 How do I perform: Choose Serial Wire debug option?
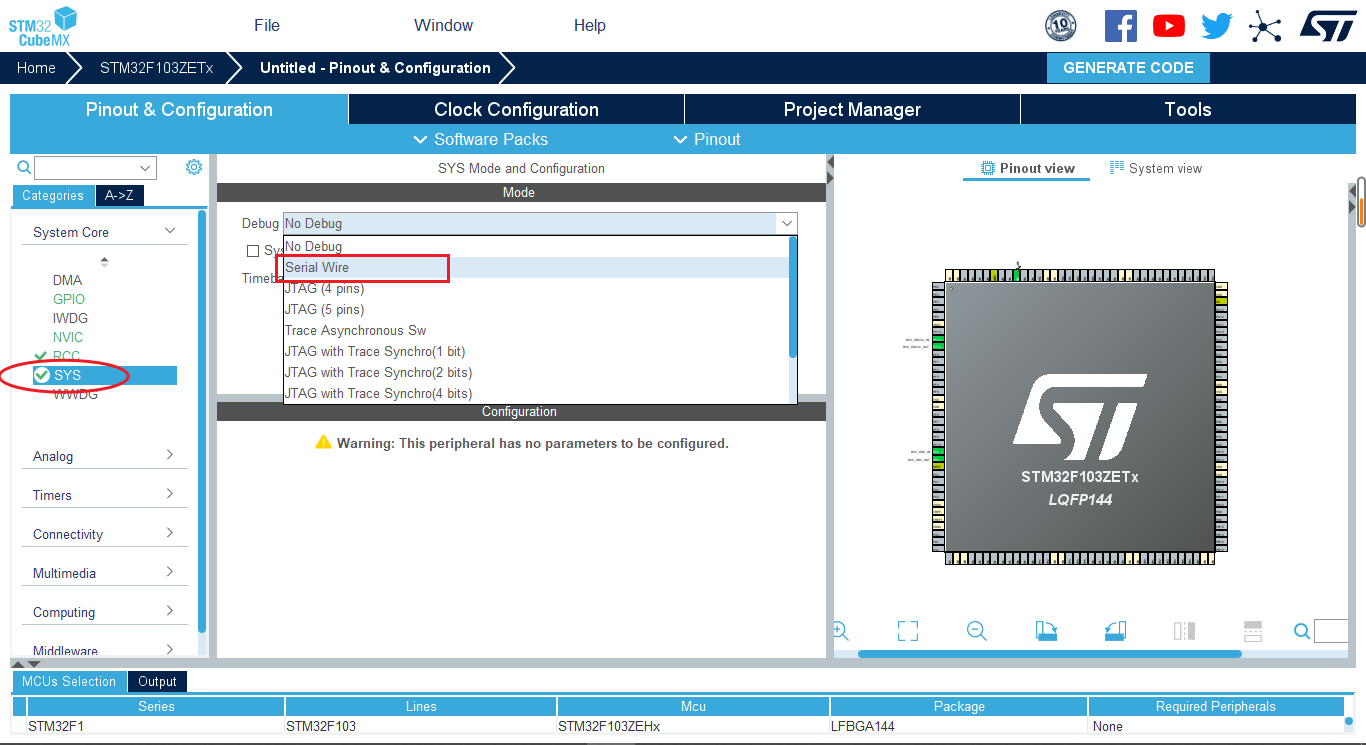[x=536, y=267]
